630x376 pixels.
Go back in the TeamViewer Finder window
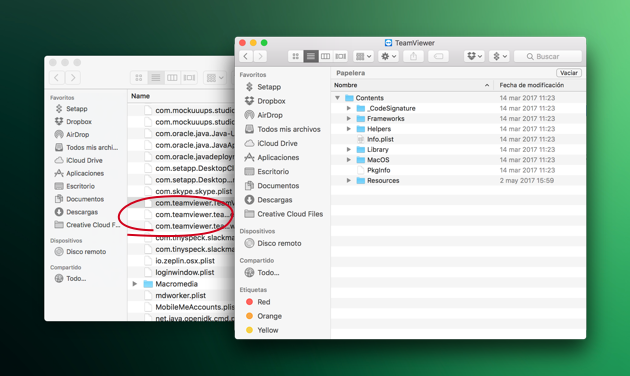(246, 56)
